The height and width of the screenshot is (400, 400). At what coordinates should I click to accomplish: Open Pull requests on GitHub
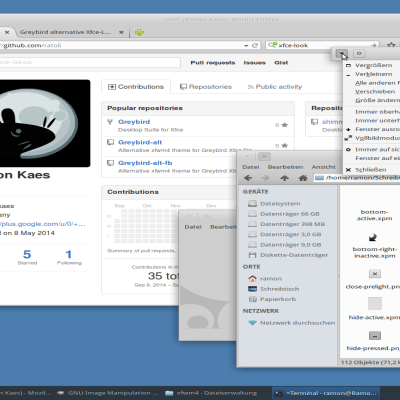click(x=213, y=63)
